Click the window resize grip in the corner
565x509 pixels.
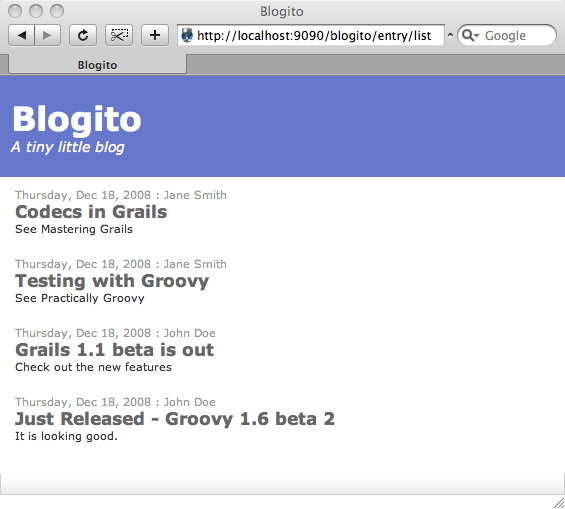[x=559, y=503]
